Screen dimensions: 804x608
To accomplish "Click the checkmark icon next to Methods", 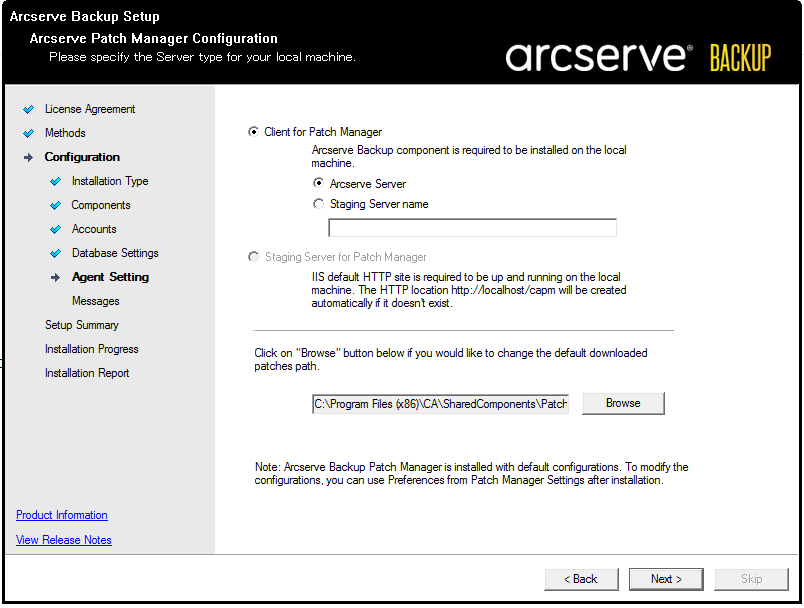I will coord(28,133).
